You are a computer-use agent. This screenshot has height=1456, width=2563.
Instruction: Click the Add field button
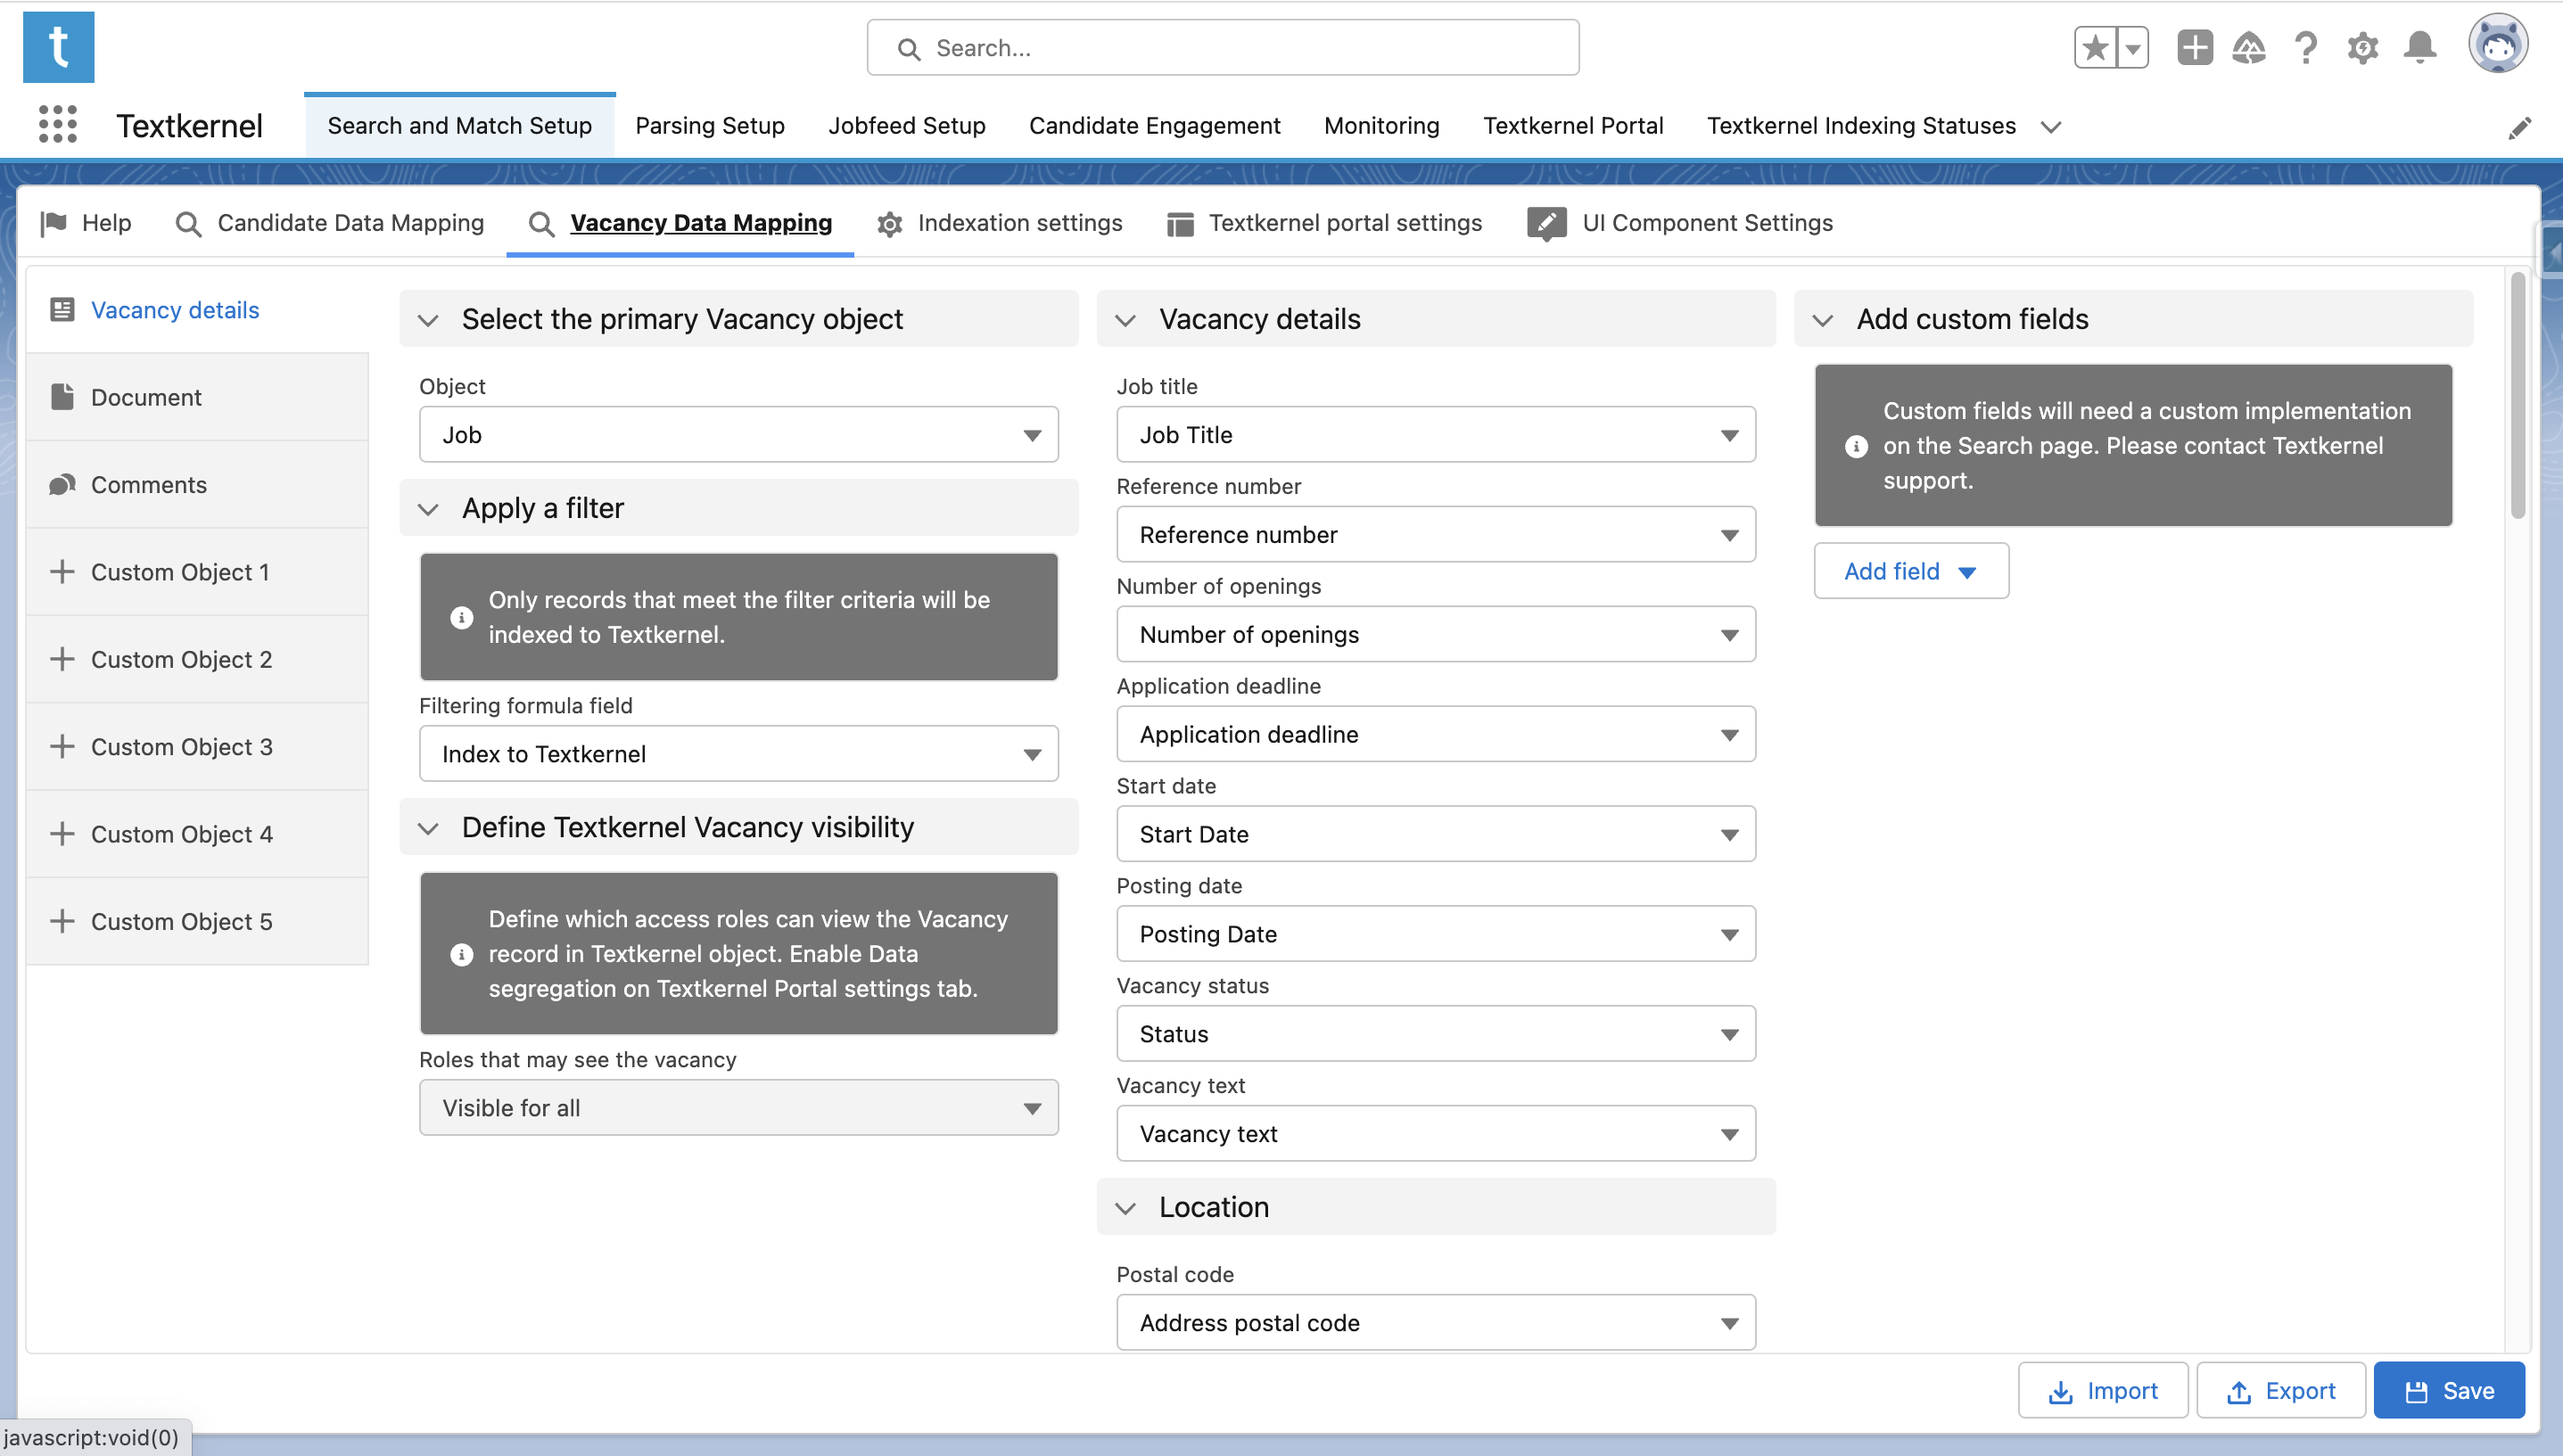pos(1911,571)
